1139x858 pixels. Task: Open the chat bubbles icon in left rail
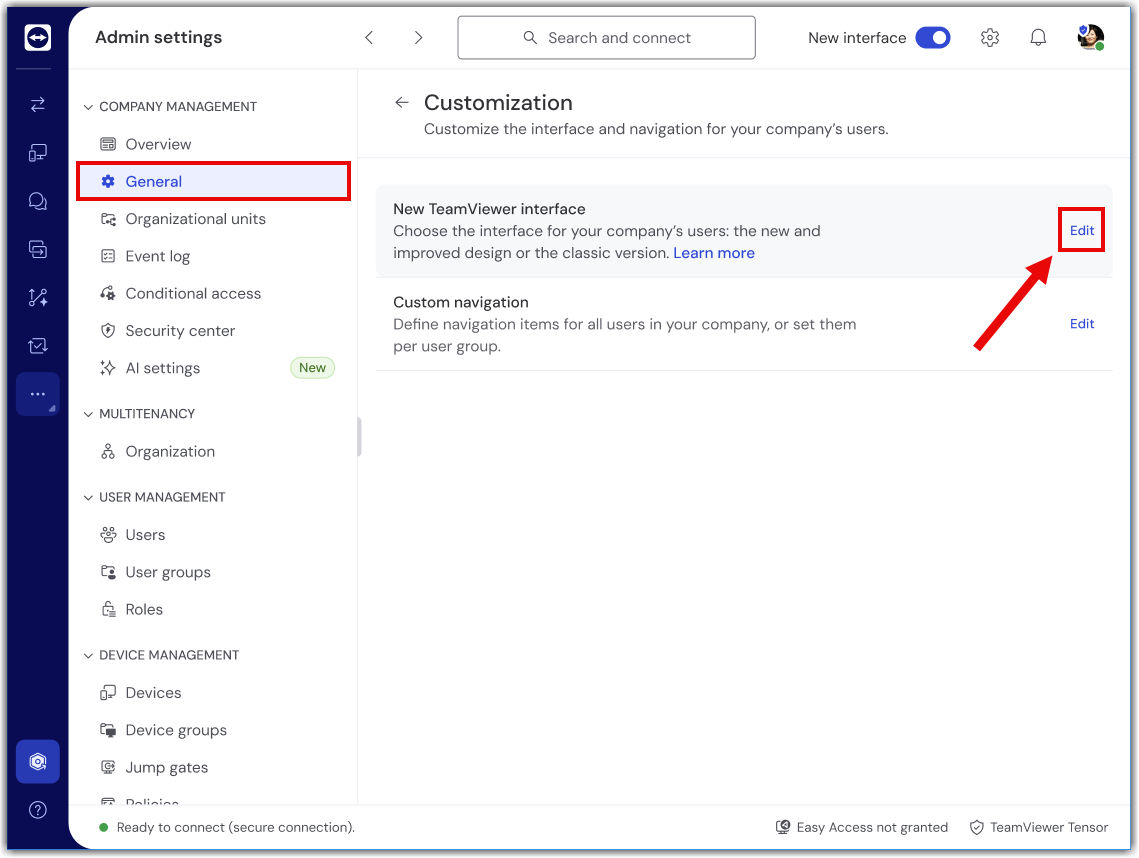pyautogui.click(x=38, y=201)
